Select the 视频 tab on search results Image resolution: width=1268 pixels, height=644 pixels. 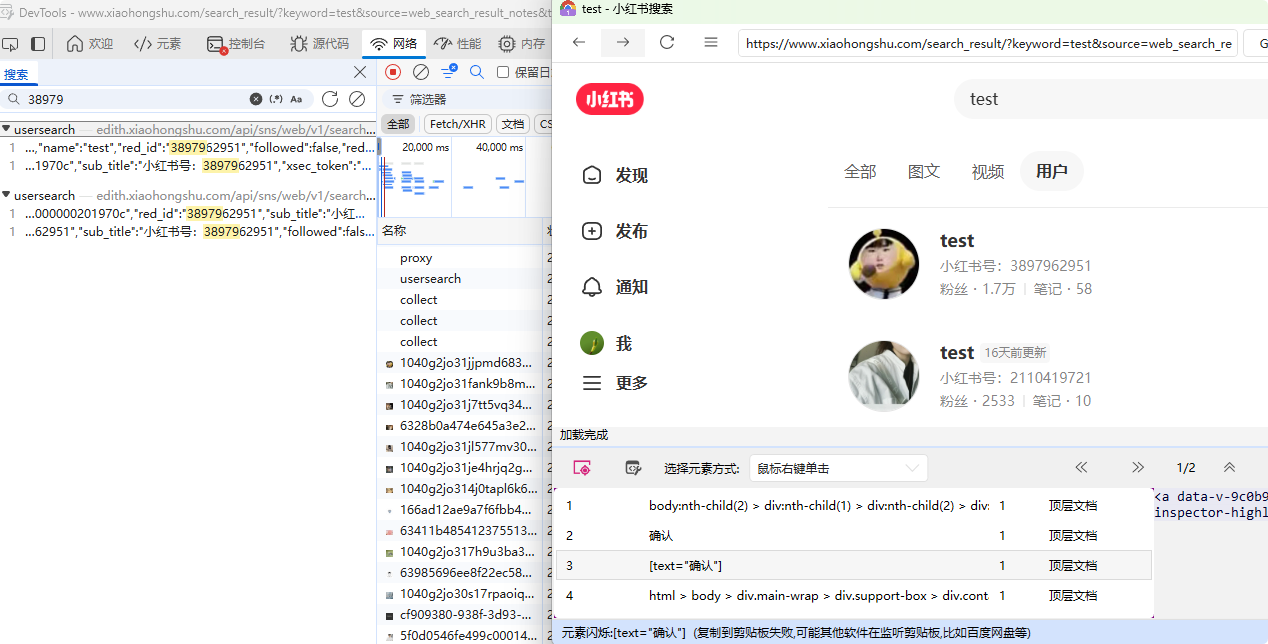(x=987, y=172)
